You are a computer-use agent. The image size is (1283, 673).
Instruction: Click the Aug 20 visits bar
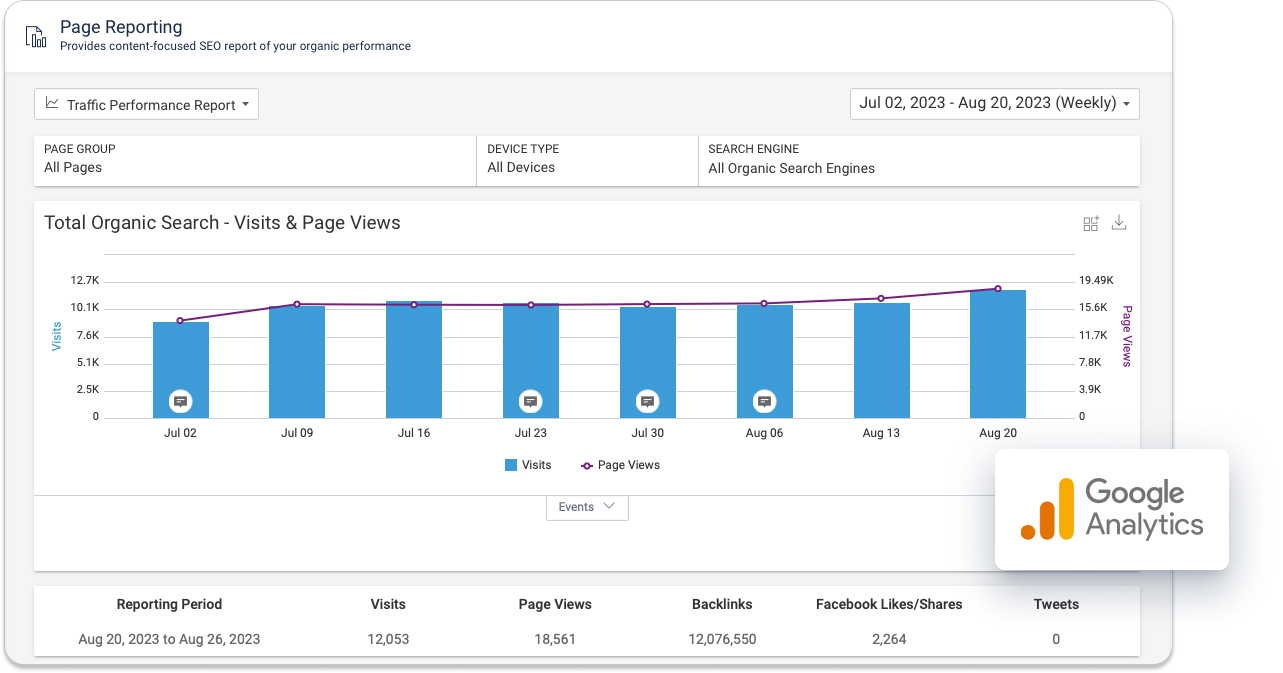point(998,355)
